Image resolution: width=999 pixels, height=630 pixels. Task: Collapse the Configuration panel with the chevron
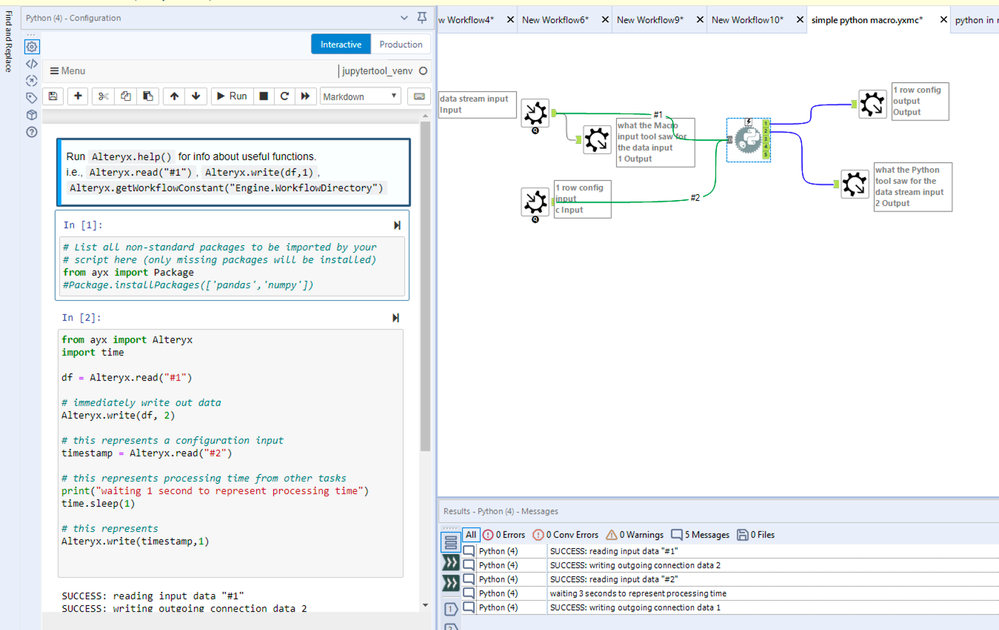click(404, 18)
